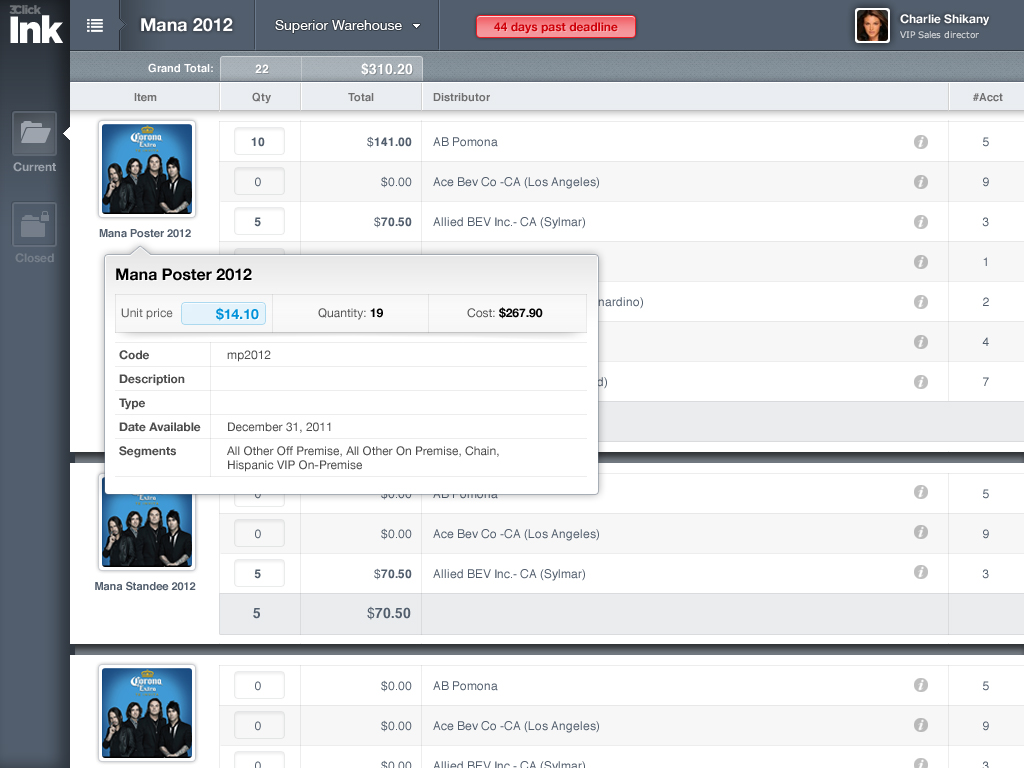Click the Mana Standee 2012 thumbnail image
This screenshot has width=1024, height=768.
tap(147, 531)
